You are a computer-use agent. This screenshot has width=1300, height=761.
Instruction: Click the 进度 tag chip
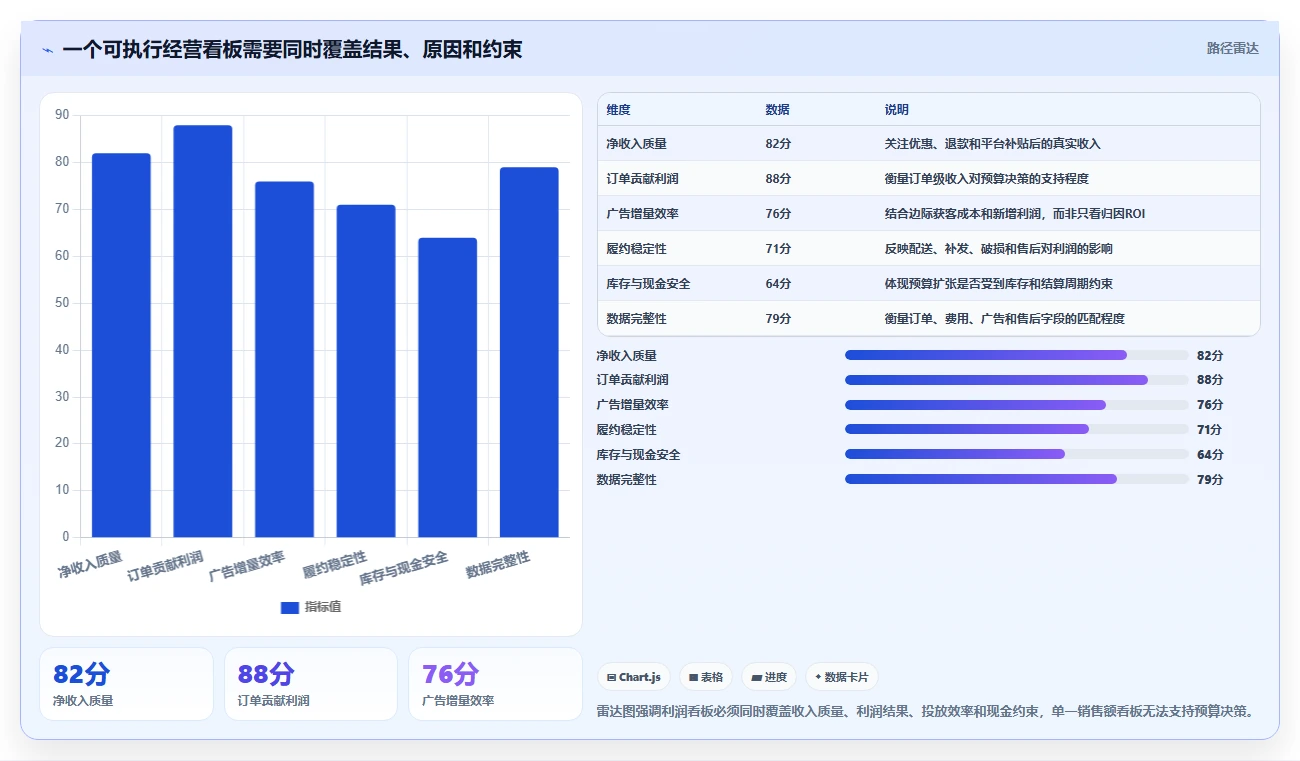(x=769, y=677)
